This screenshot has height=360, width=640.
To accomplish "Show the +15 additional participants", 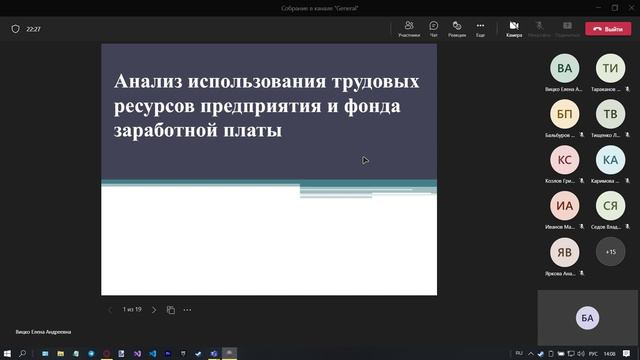I will (610, 252).
